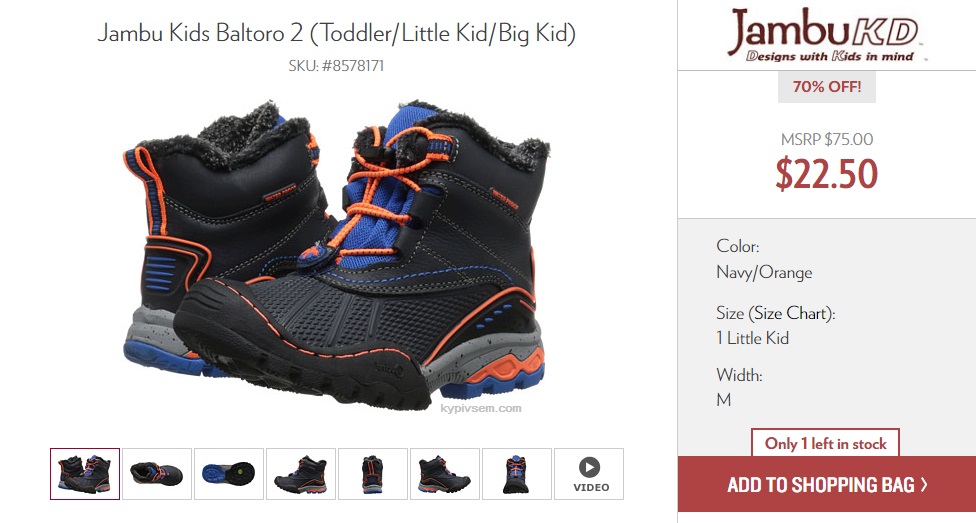976x523 pixels.
Task: Select the 1 Little Kid size value
Action: coord(753,338)
